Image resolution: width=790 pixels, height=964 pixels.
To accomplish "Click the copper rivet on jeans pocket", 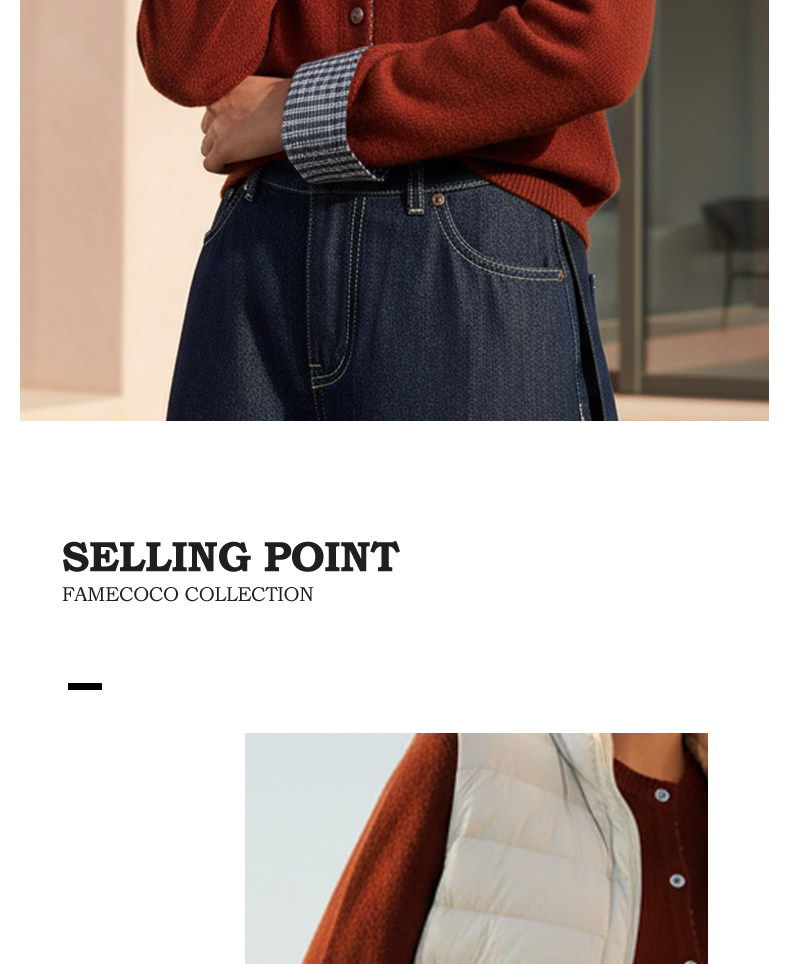I will [438, 199].
